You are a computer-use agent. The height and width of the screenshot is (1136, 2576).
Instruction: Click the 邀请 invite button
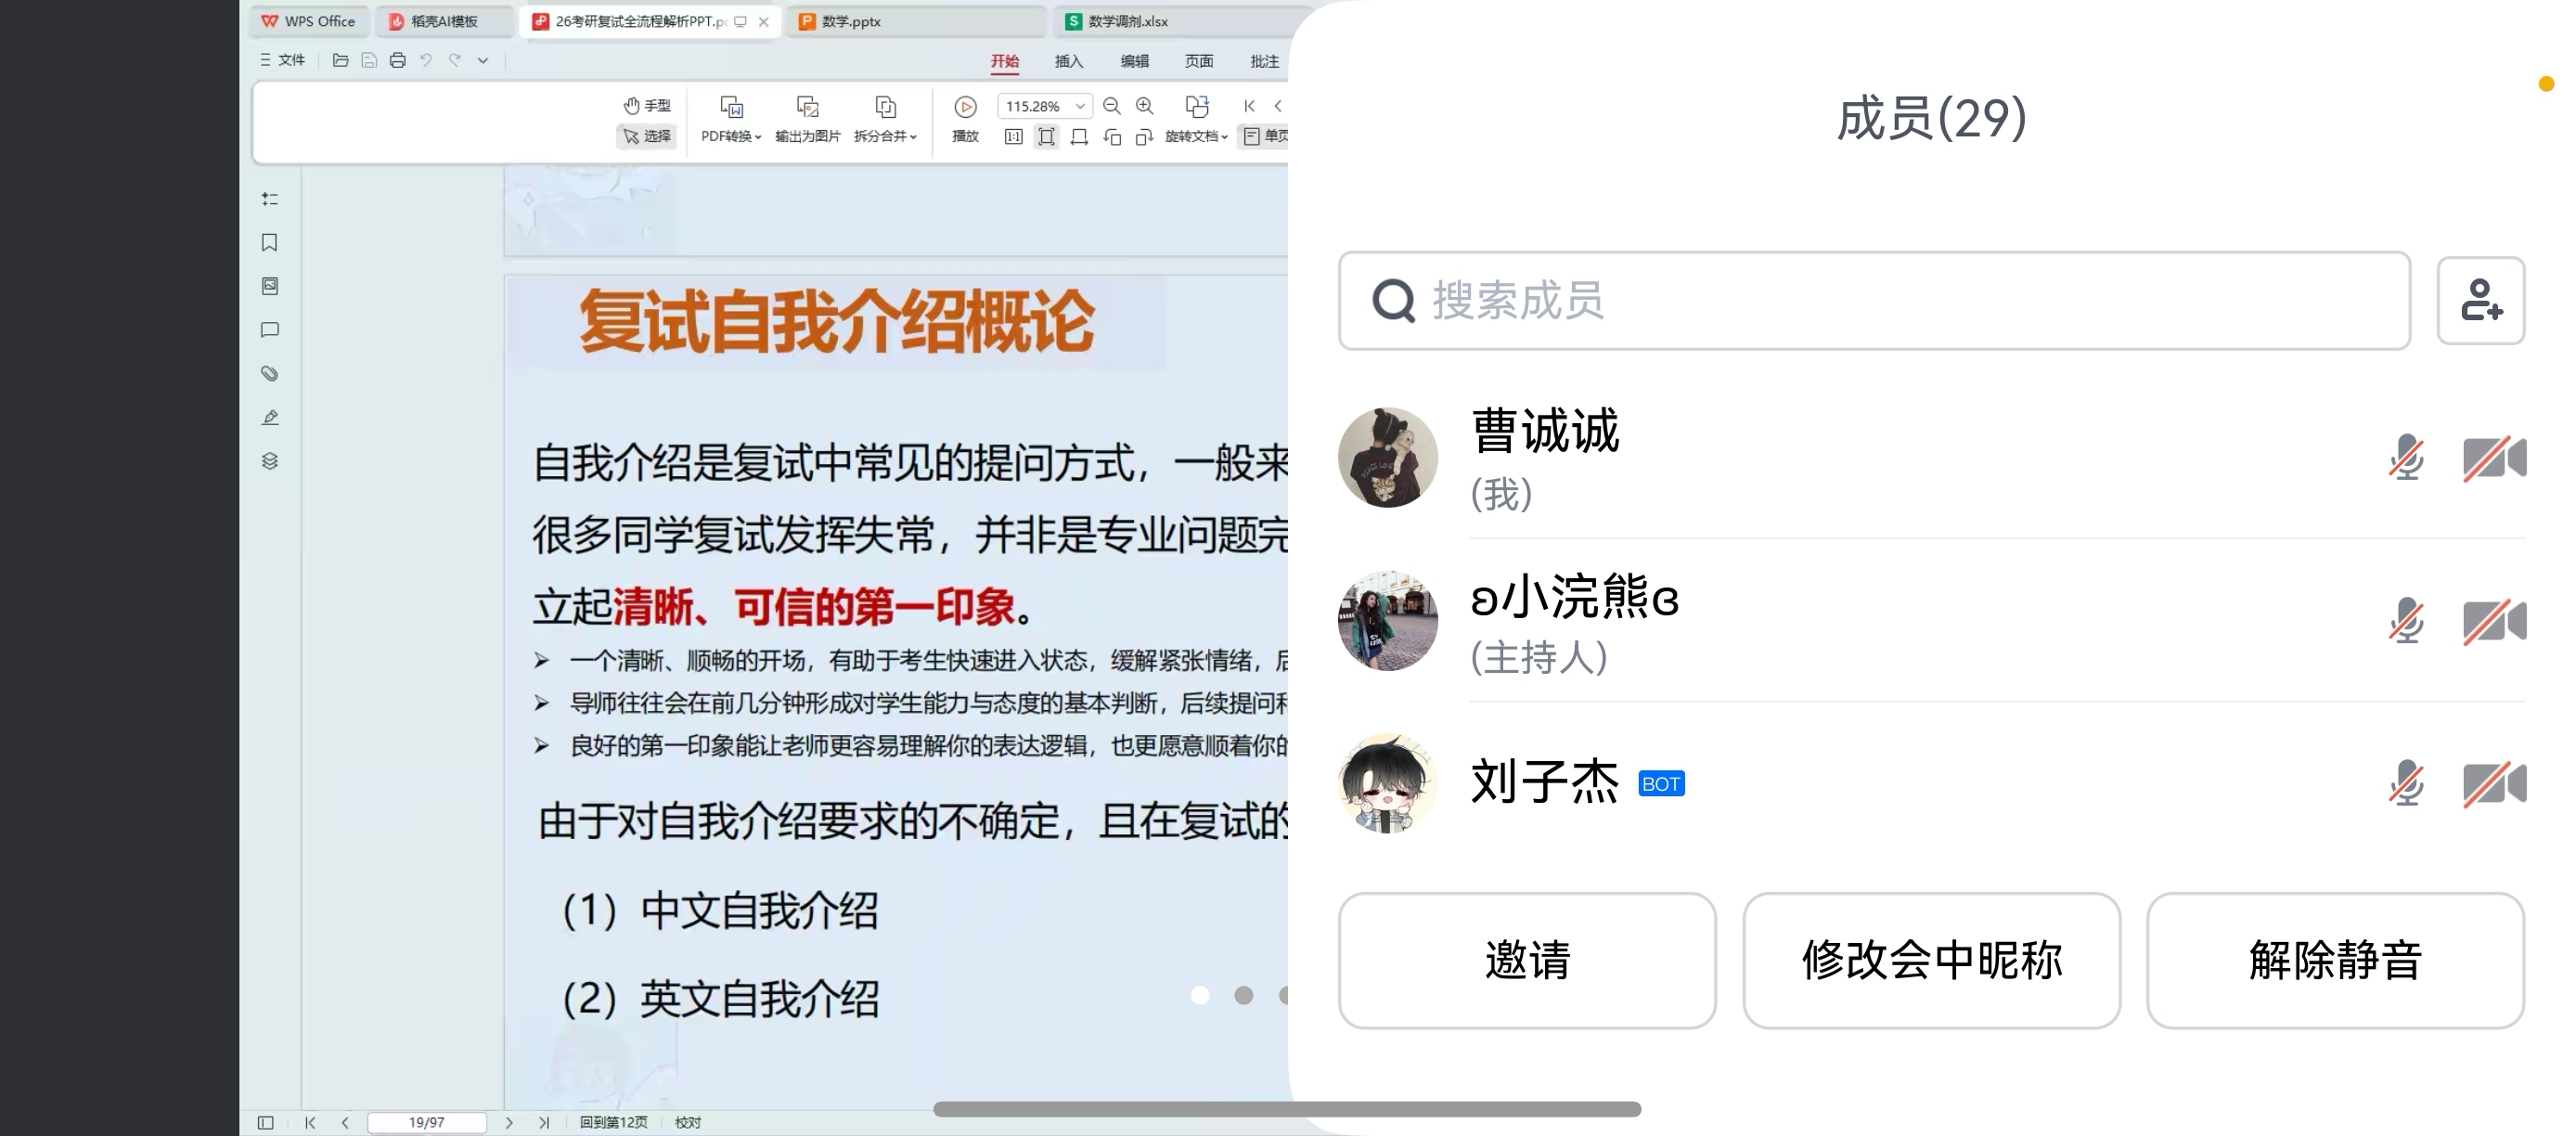(1527, 960)
